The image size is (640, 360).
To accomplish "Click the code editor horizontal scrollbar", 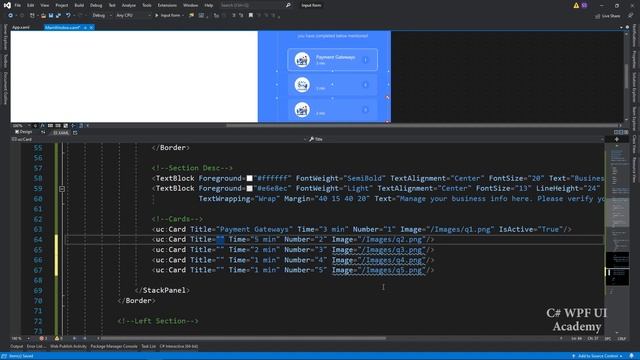I will pos(244,338).
